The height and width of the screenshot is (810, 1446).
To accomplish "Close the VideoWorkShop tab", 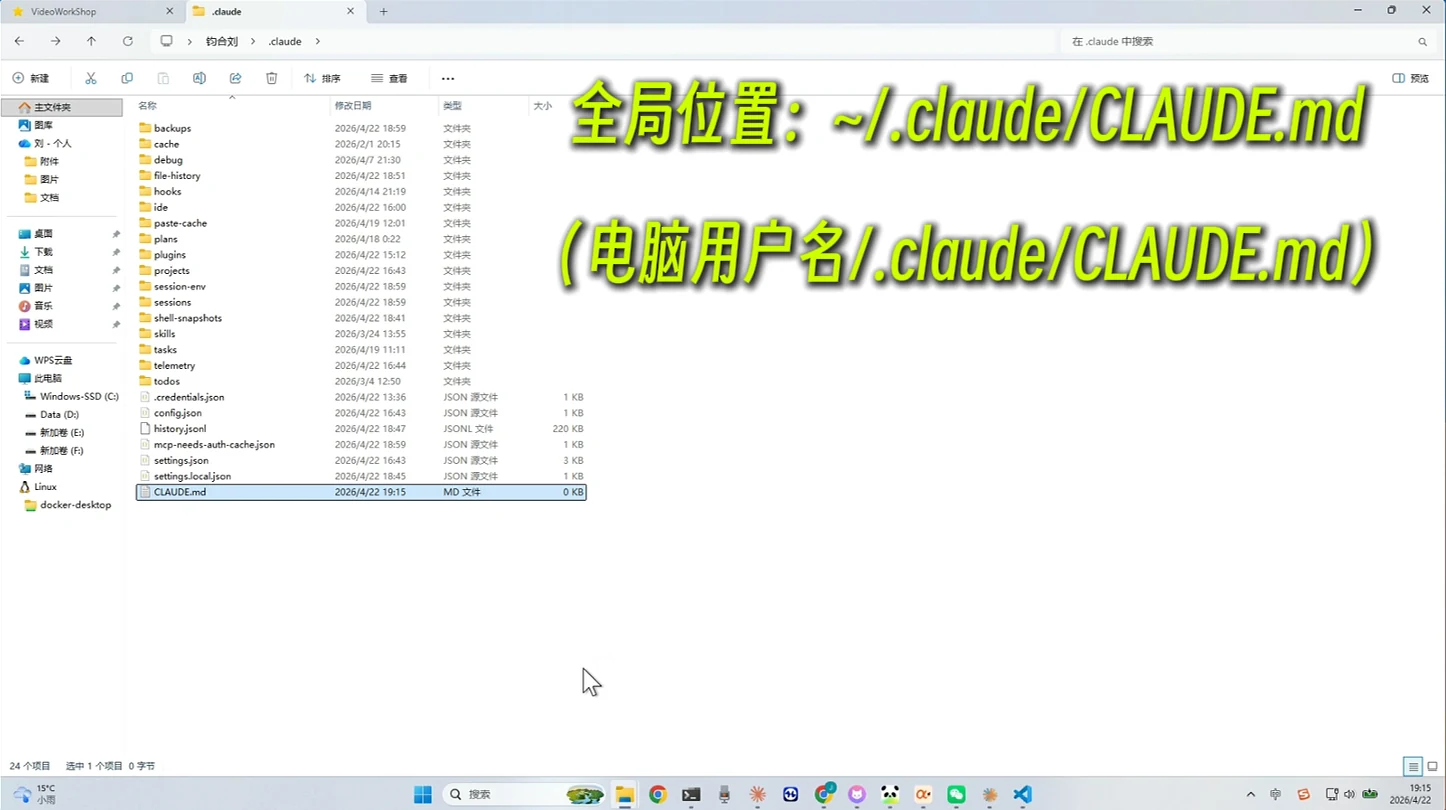I will point(169,12).
